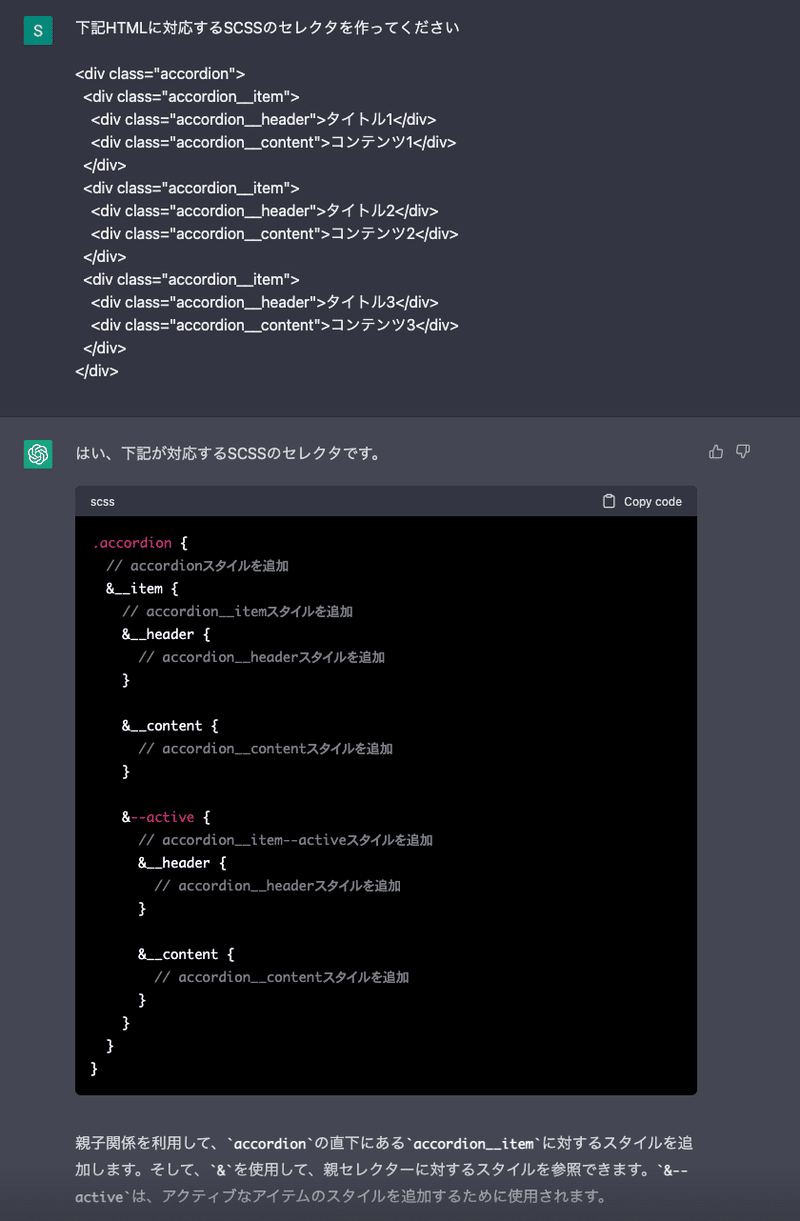Click the comment about accordion__item--active styles
Viewport: 800px width, 1221px height.
285,840
